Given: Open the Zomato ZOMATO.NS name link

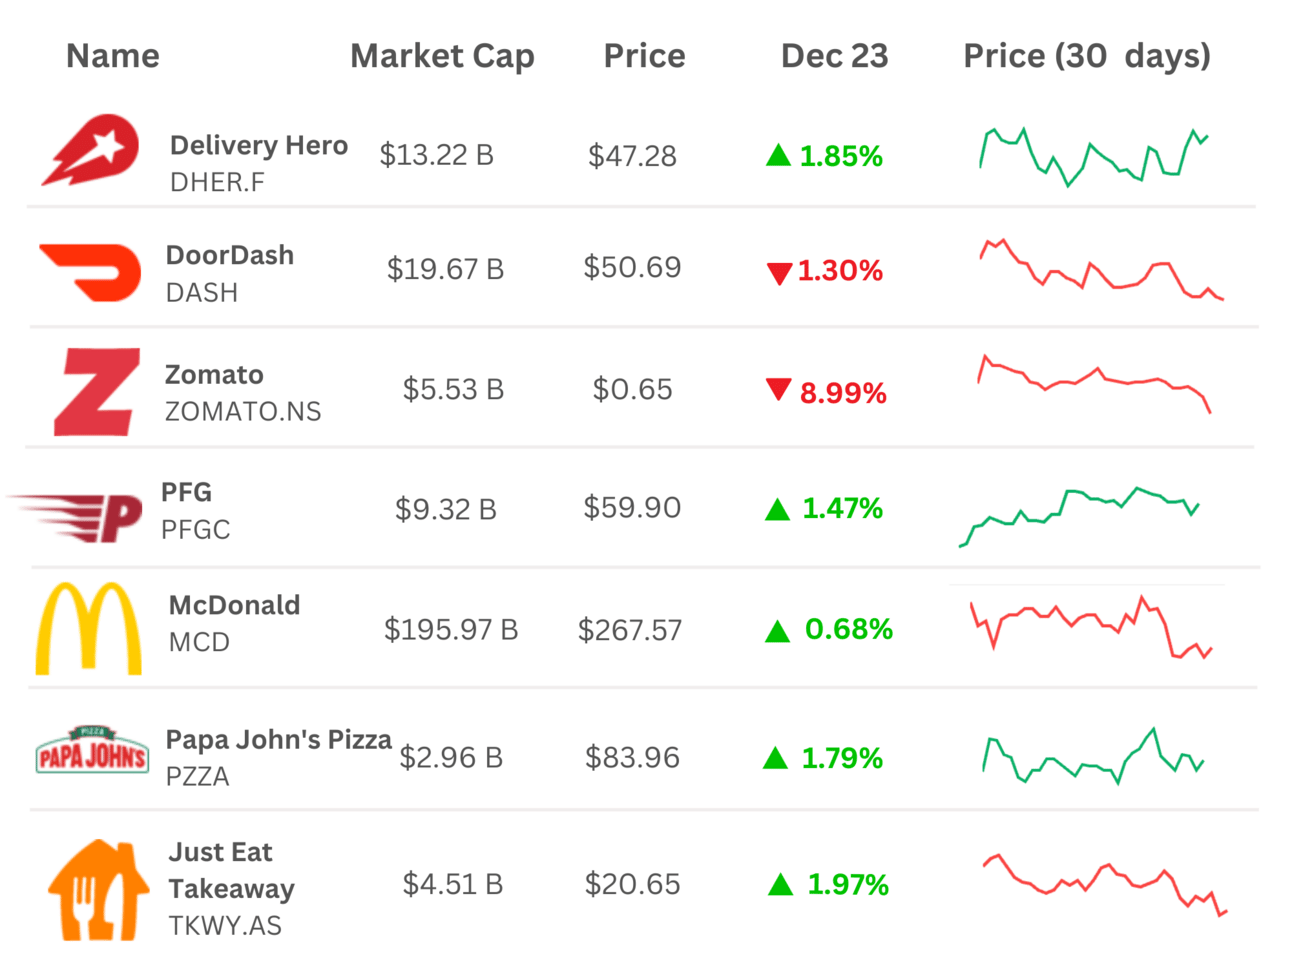Looking at the screenshot, I should (243, 393).
